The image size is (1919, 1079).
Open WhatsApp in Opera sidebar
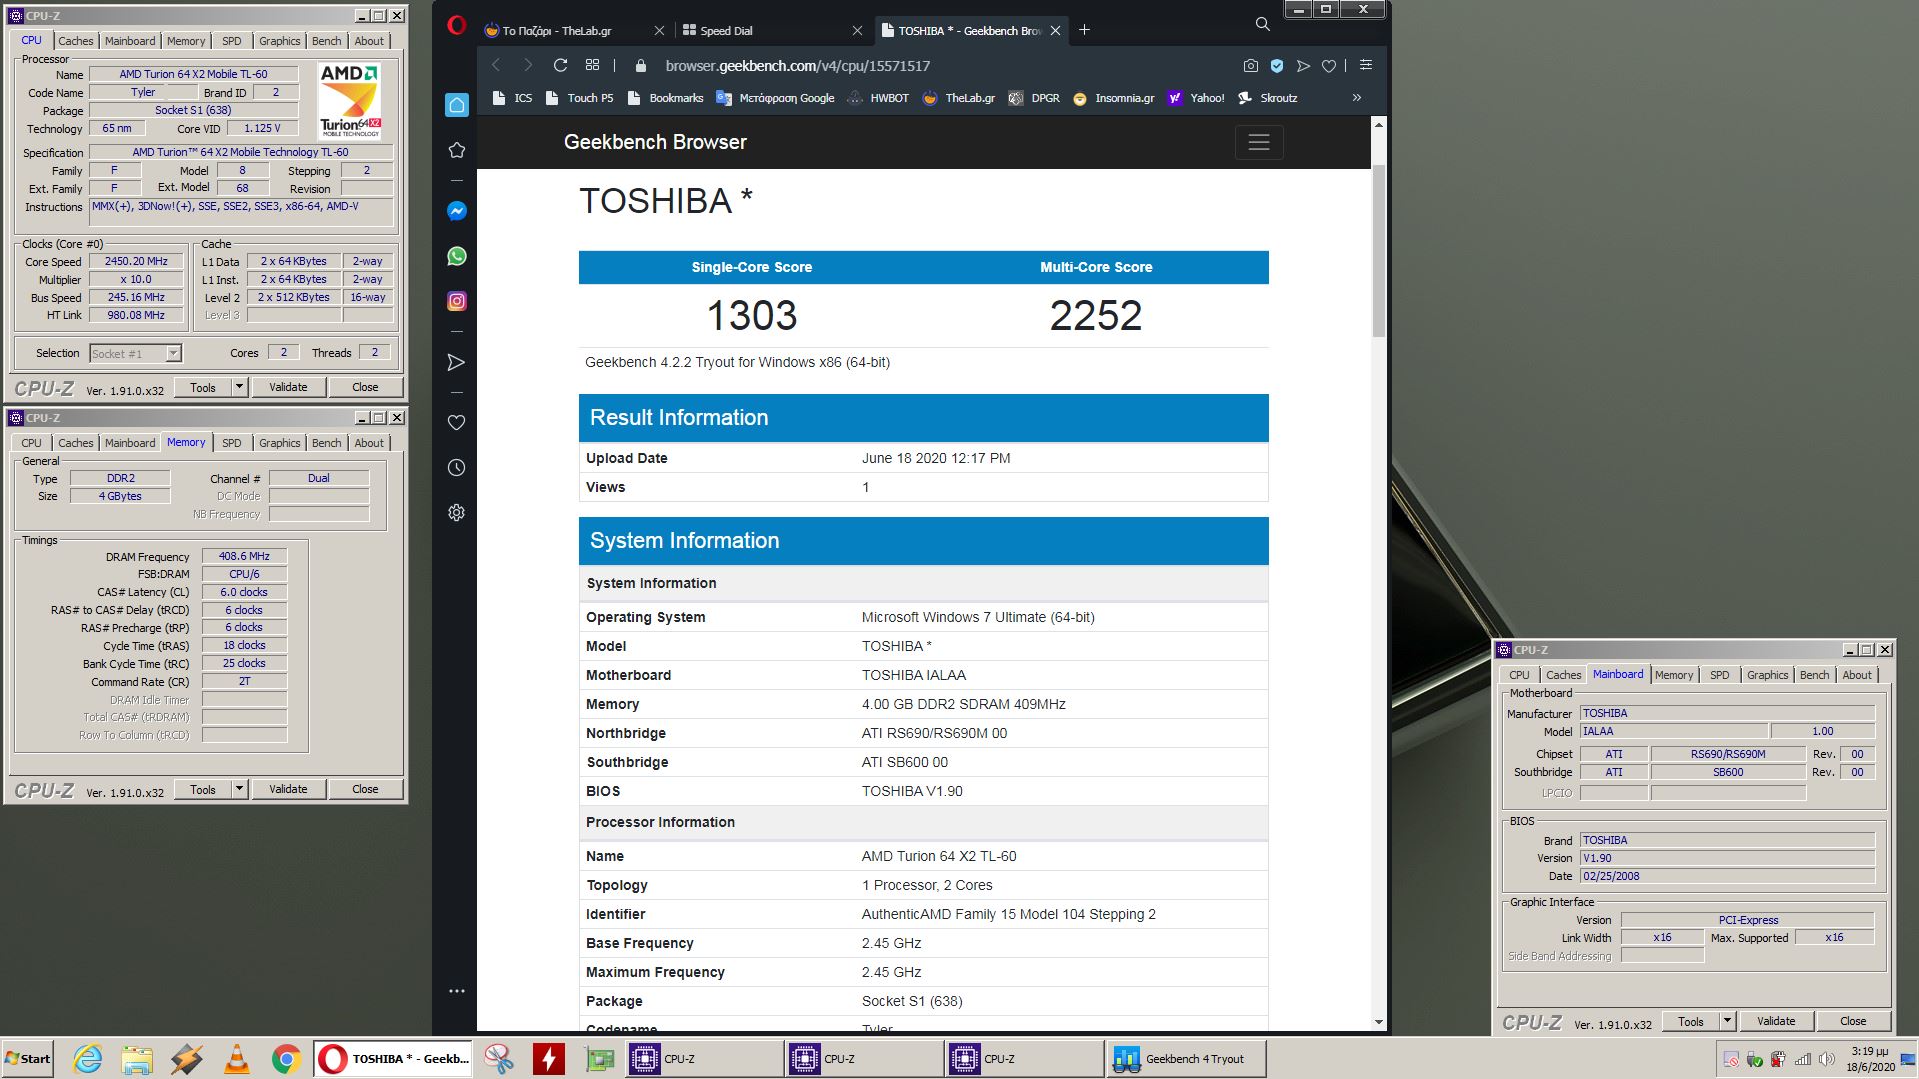456,256
